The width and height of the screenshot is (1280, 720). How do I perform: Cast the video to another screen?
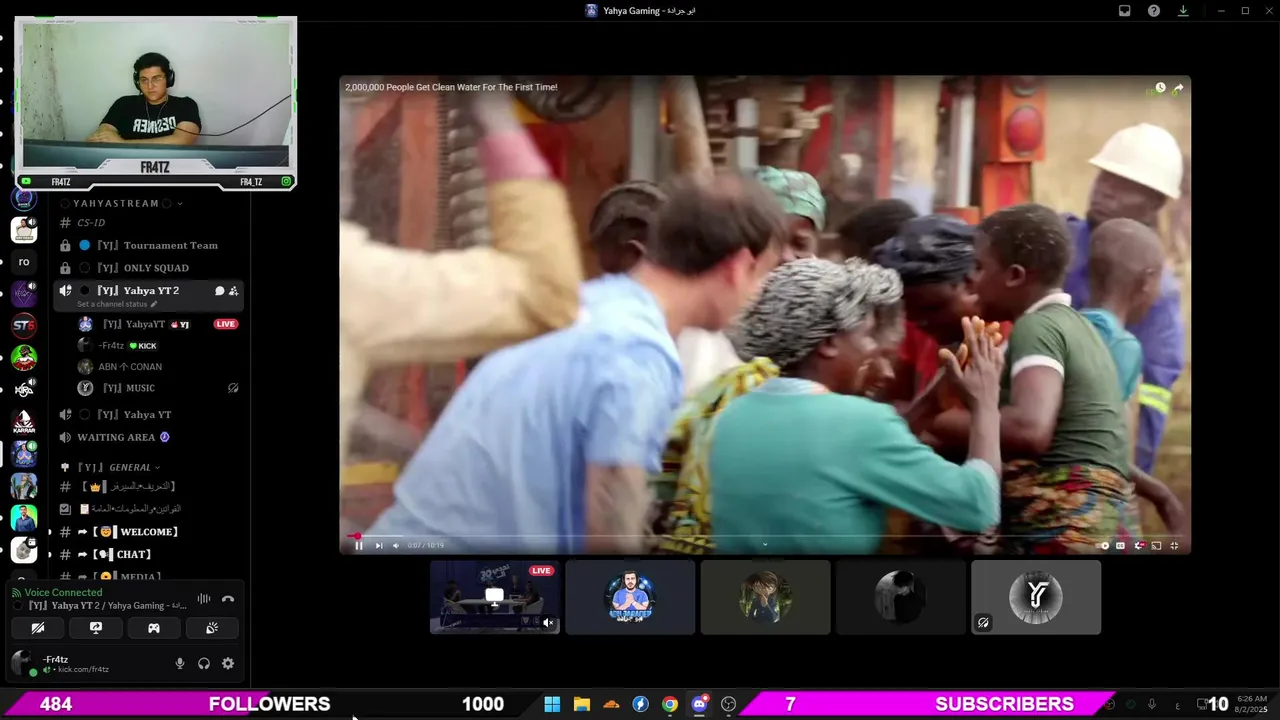1156,545
